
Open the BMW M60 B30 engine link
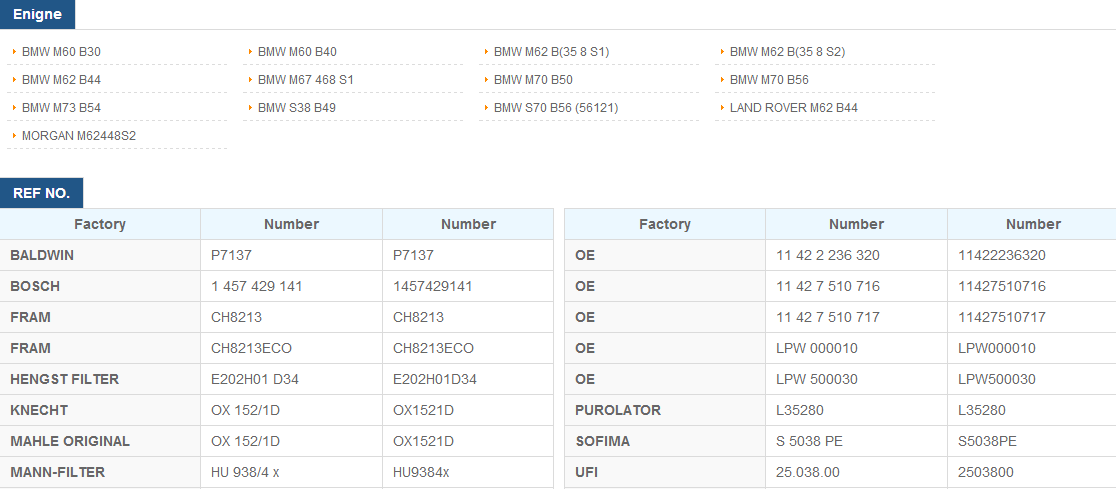(61, 52)
